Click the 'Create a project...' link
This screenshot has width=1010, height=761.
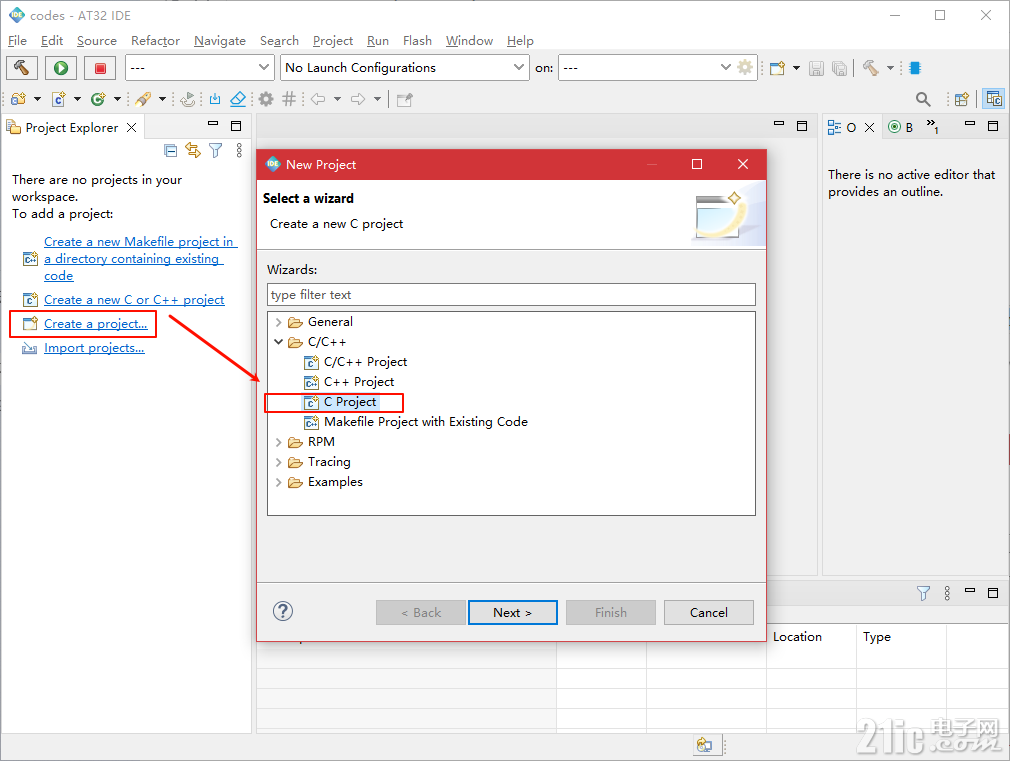[95, 323]
